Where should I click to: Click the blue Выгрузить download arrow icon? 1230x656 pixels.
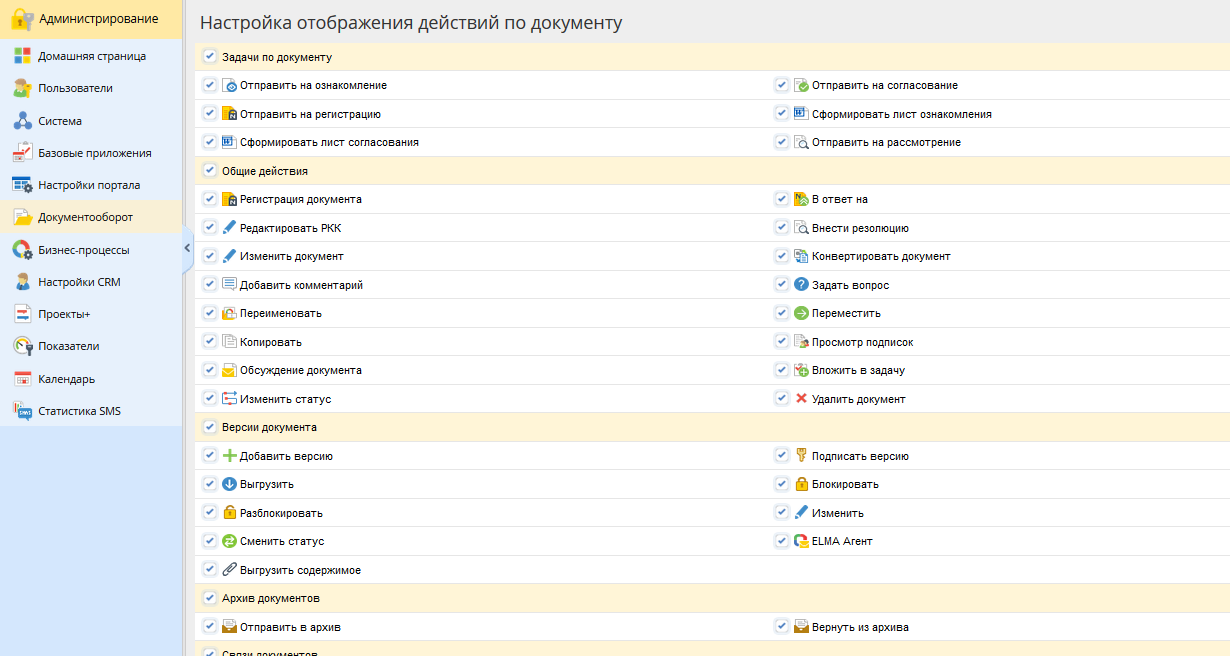click(x=229, y=484)
